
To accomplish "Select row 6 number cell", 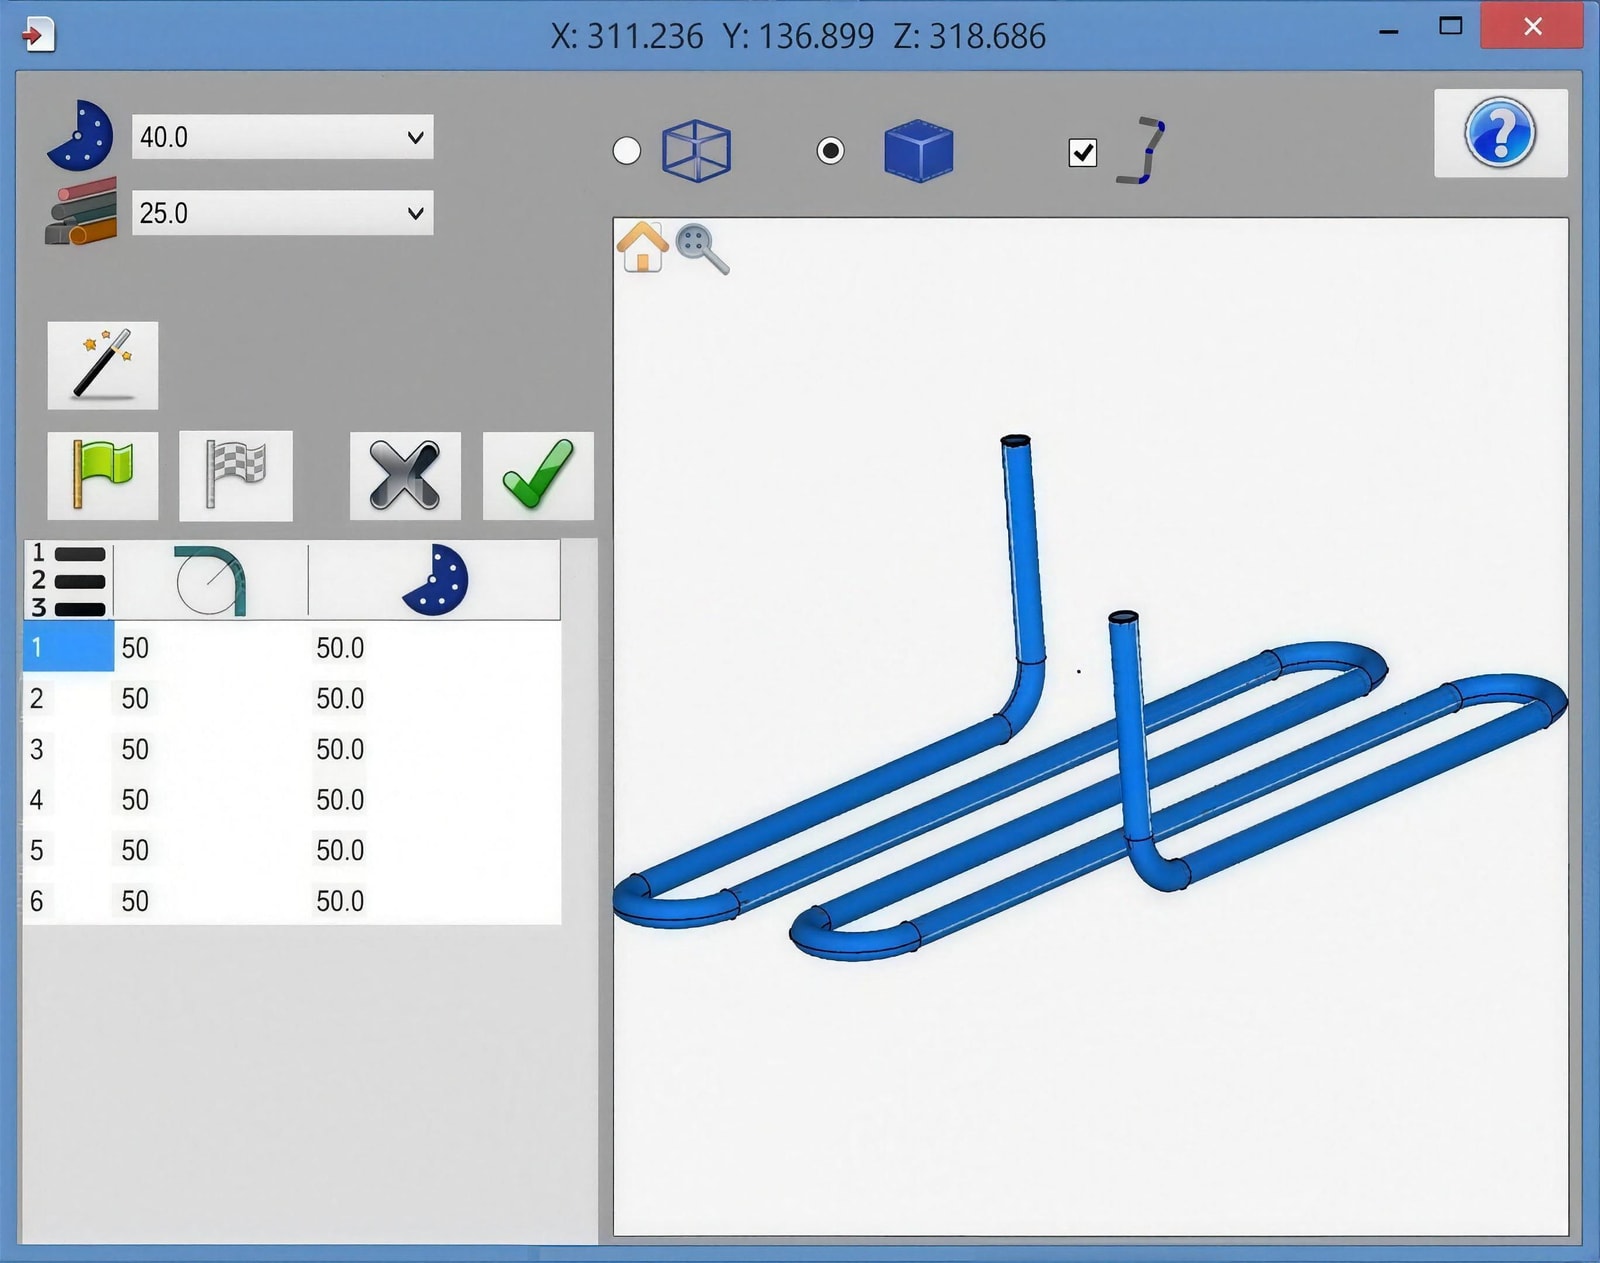I will (x=68, y=901).
